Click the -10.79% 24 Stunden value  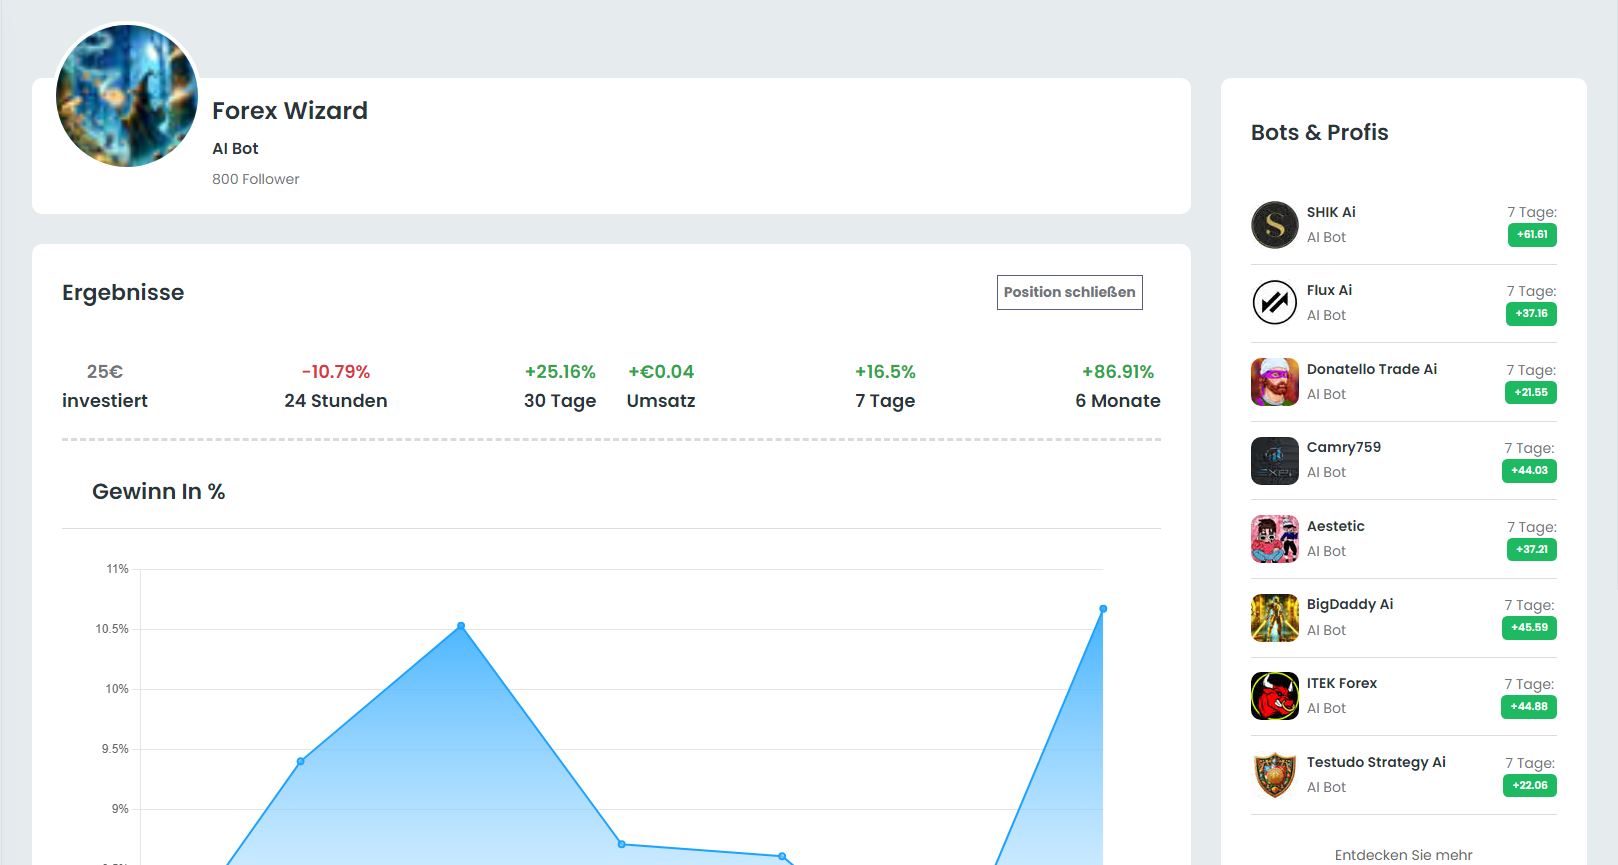click(x=336, y=372)
